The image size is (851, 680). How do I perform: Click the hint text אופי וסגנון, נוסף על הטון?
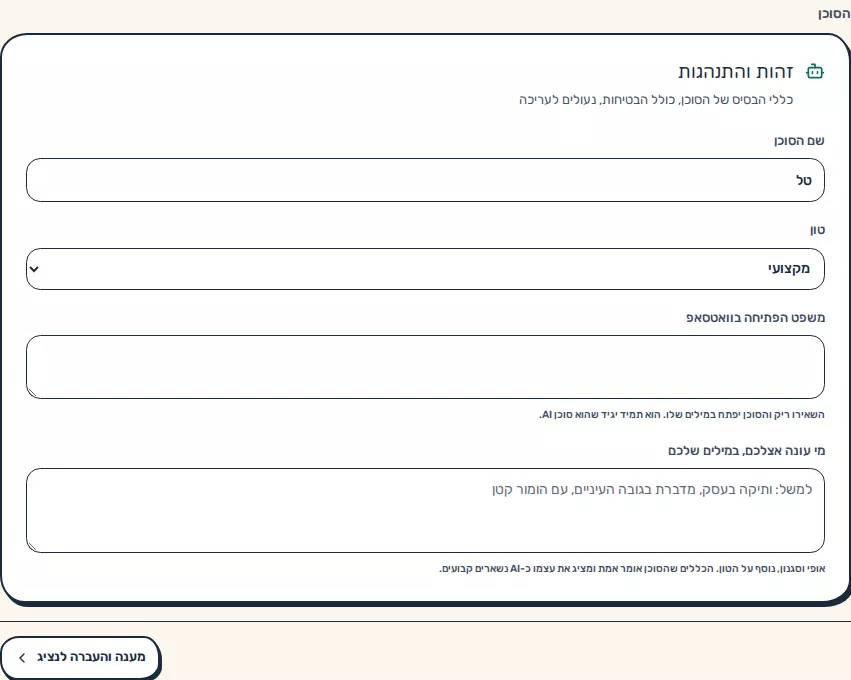632,569
